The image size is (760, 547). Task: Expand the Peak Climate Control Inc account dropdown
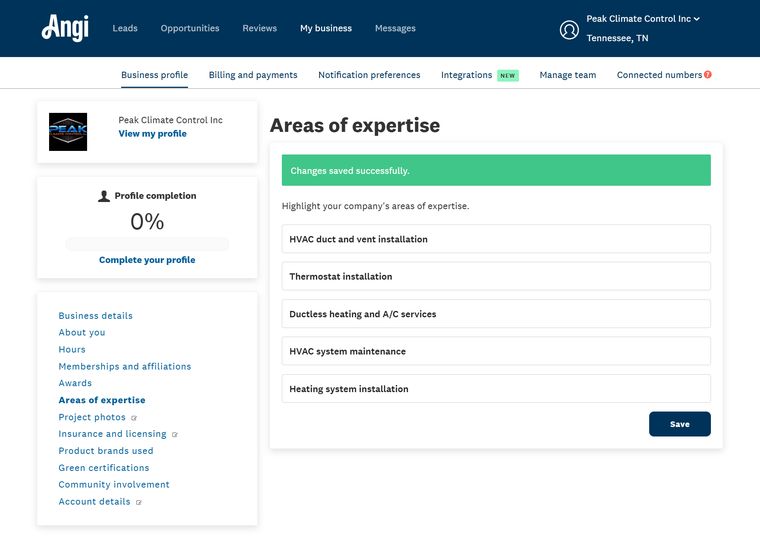643,19
